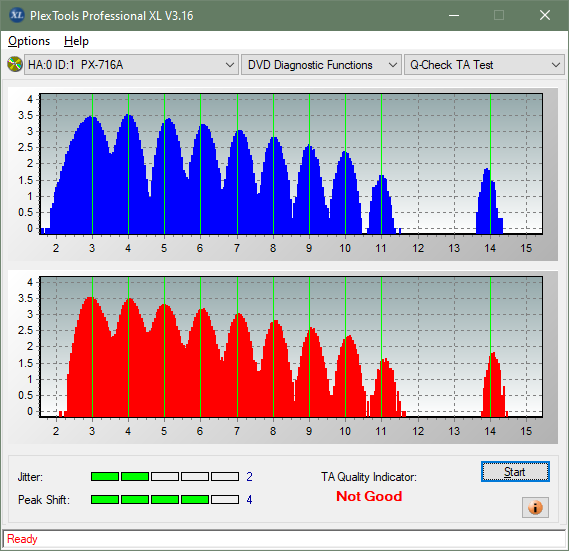This screenshot has height=551, width=569.
Task: Click the disabled maximize window icon
Action: 499,15
